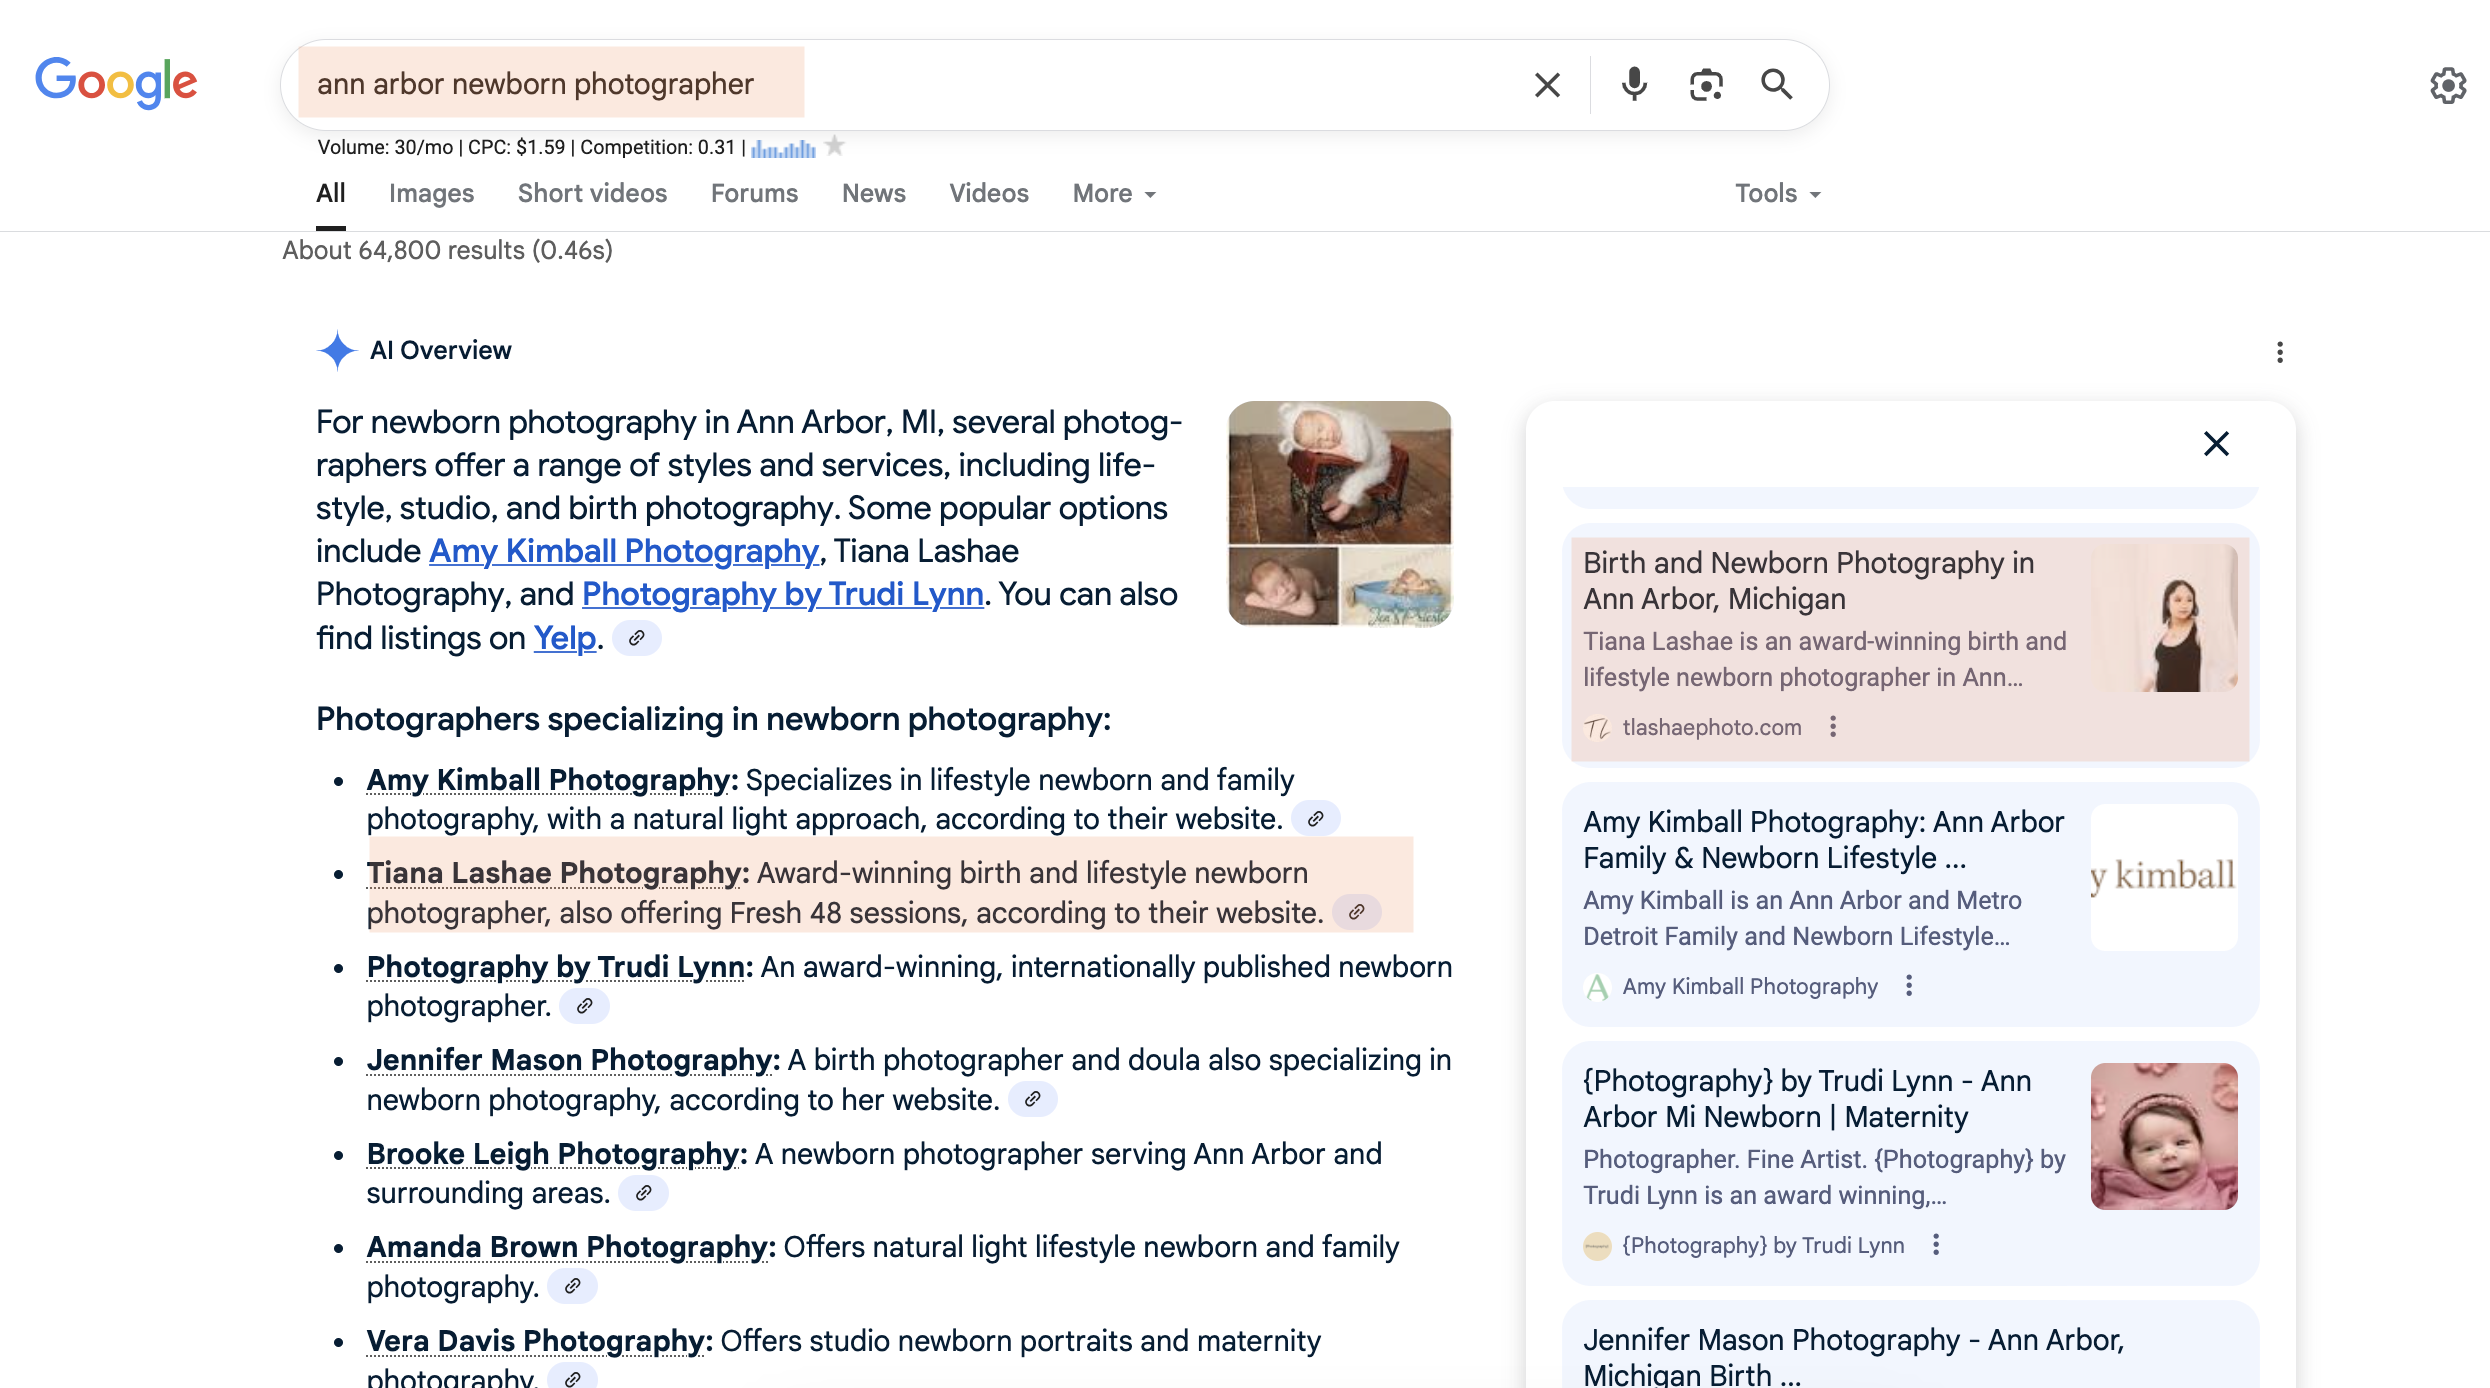This screenshot has height=1388, width=2490.
Task: Open tlashaephoto.com result options menu
Action: point(1833,727)
